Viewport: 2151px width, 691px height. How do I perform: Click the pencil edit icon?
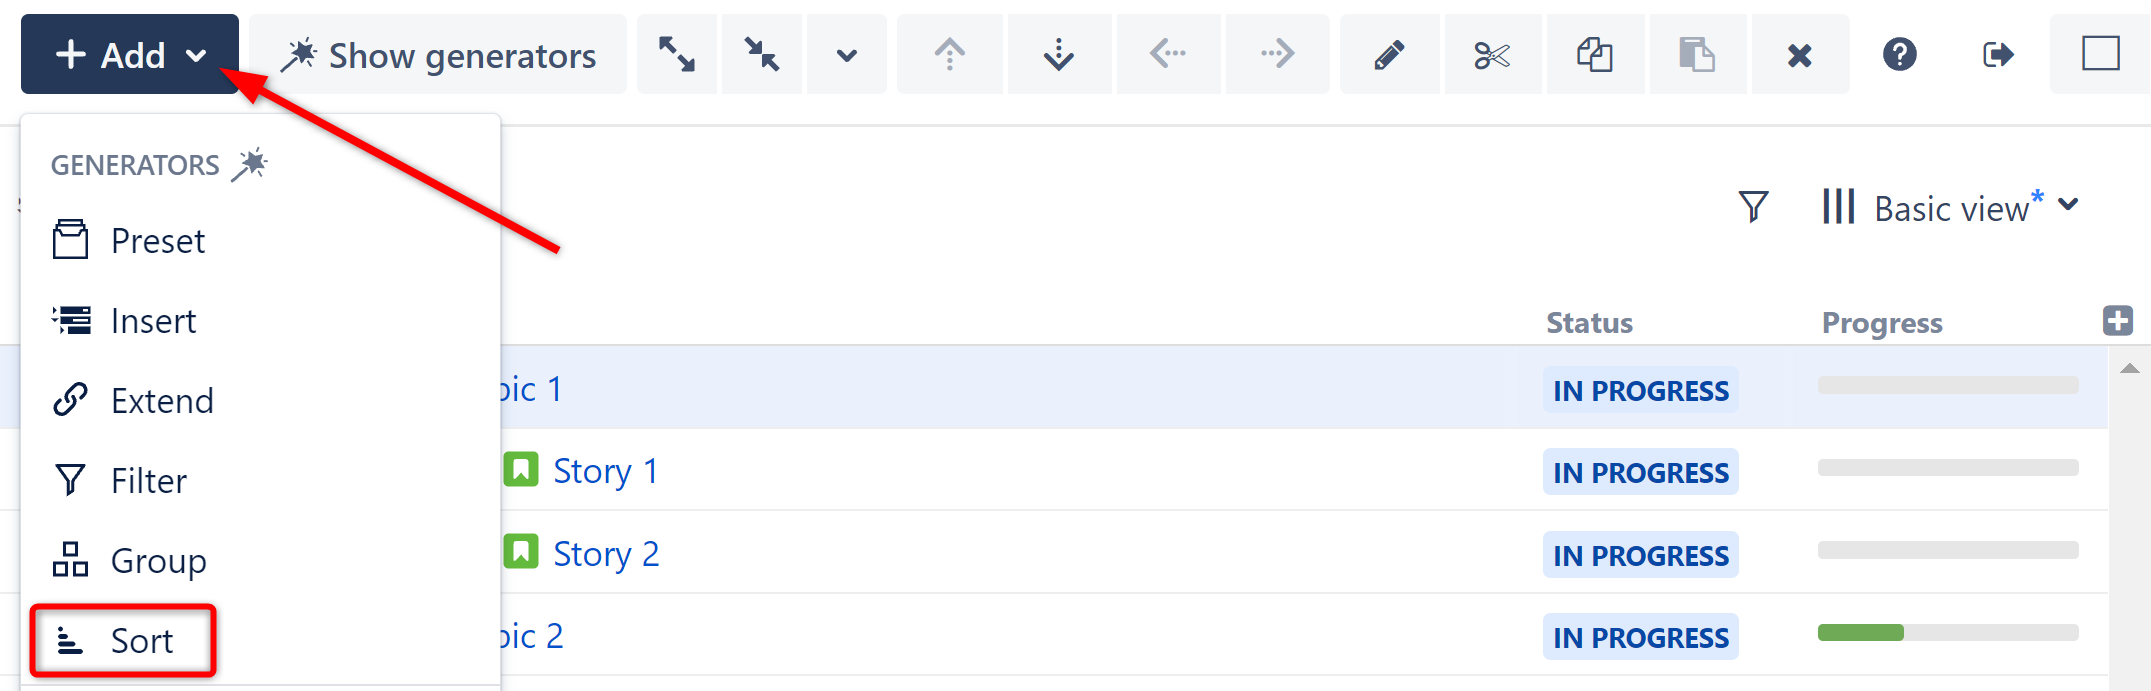click(x=1389, y=55)
